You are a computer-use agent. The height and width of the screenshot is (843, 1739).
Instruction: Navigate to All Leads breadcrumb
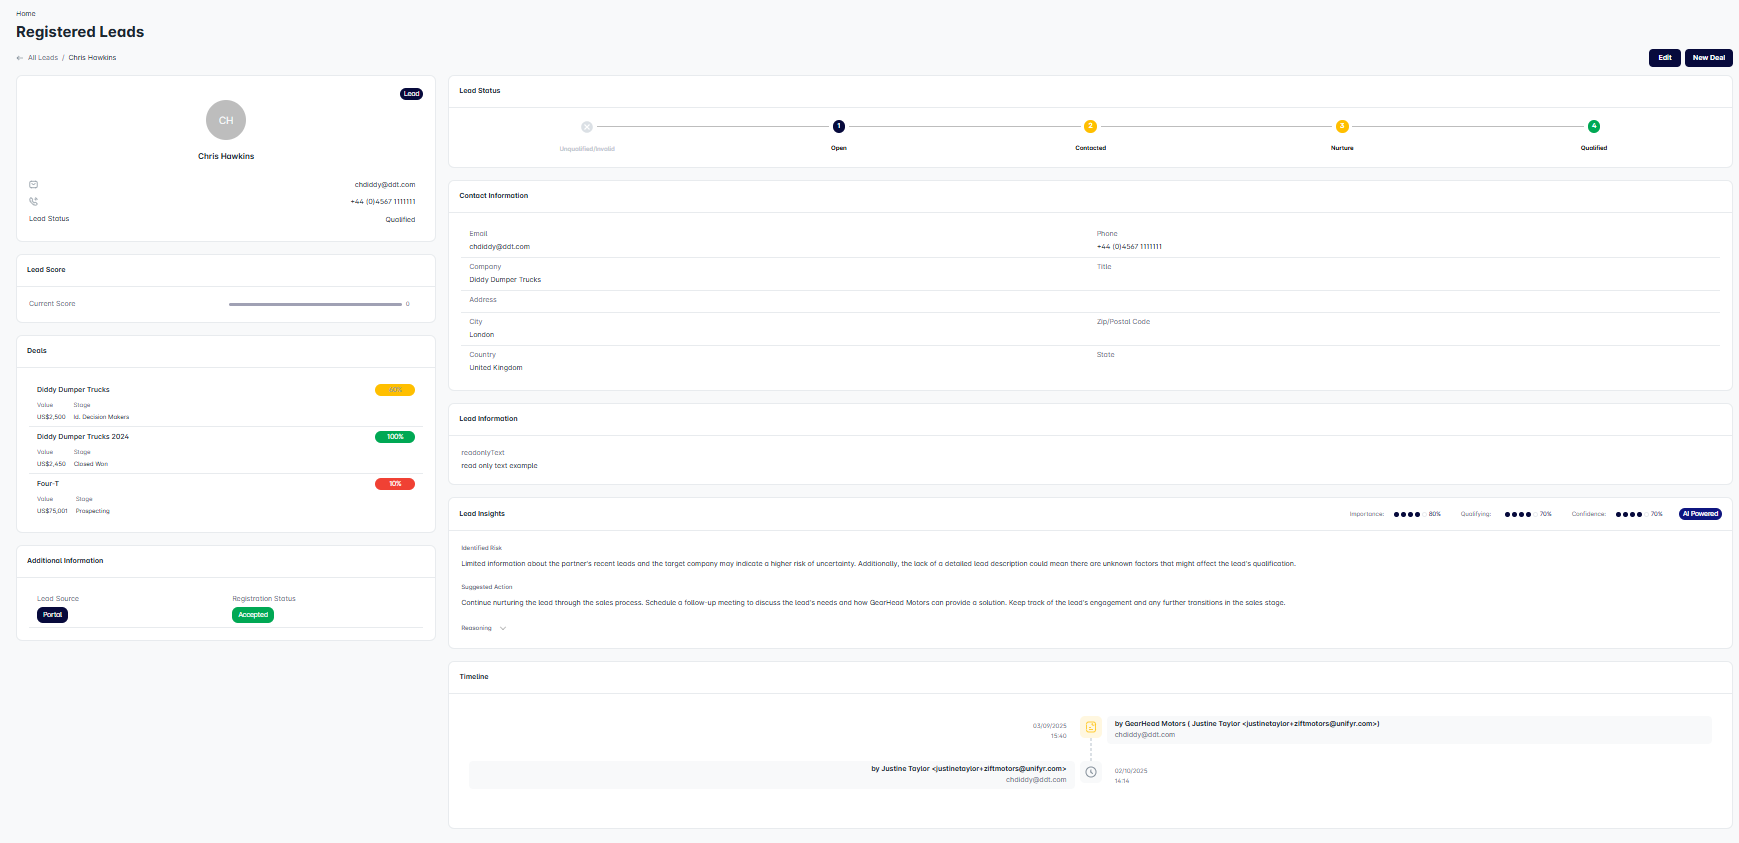[x=43, y=58]
